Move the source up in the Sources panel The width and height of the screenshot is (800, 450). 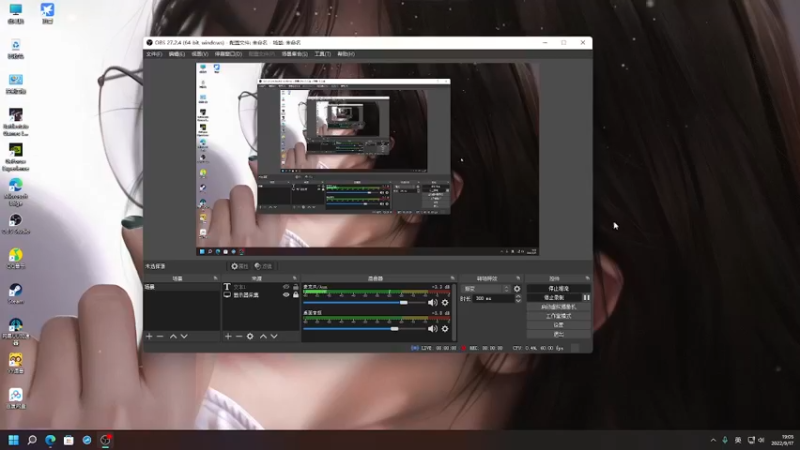point(263,336)
